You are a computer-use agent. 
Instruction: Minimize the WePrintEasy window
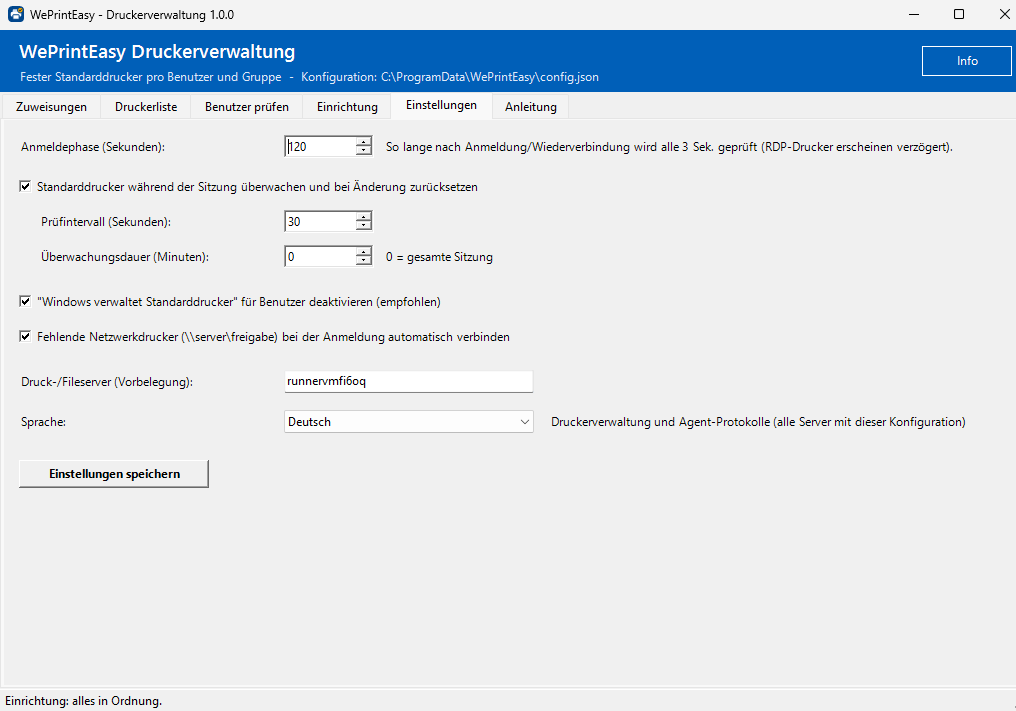click(914, 14)
